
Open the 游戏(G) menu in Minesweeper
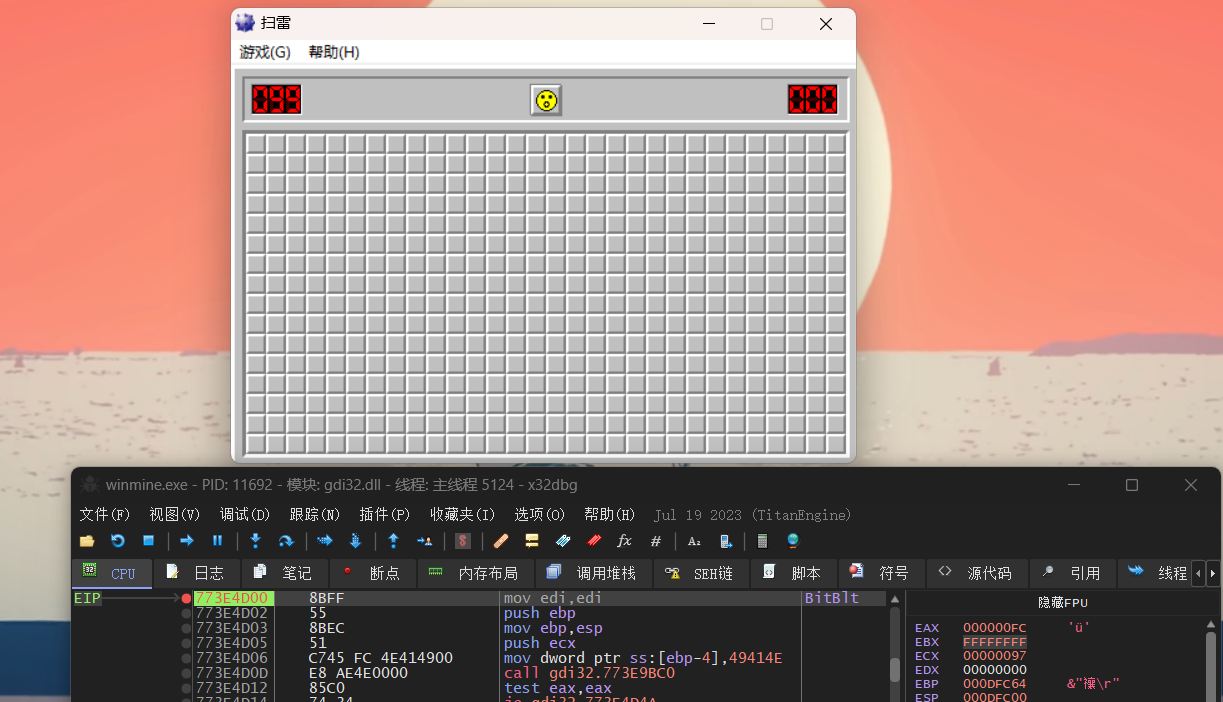pyautogui.click(x=265, y=52)
